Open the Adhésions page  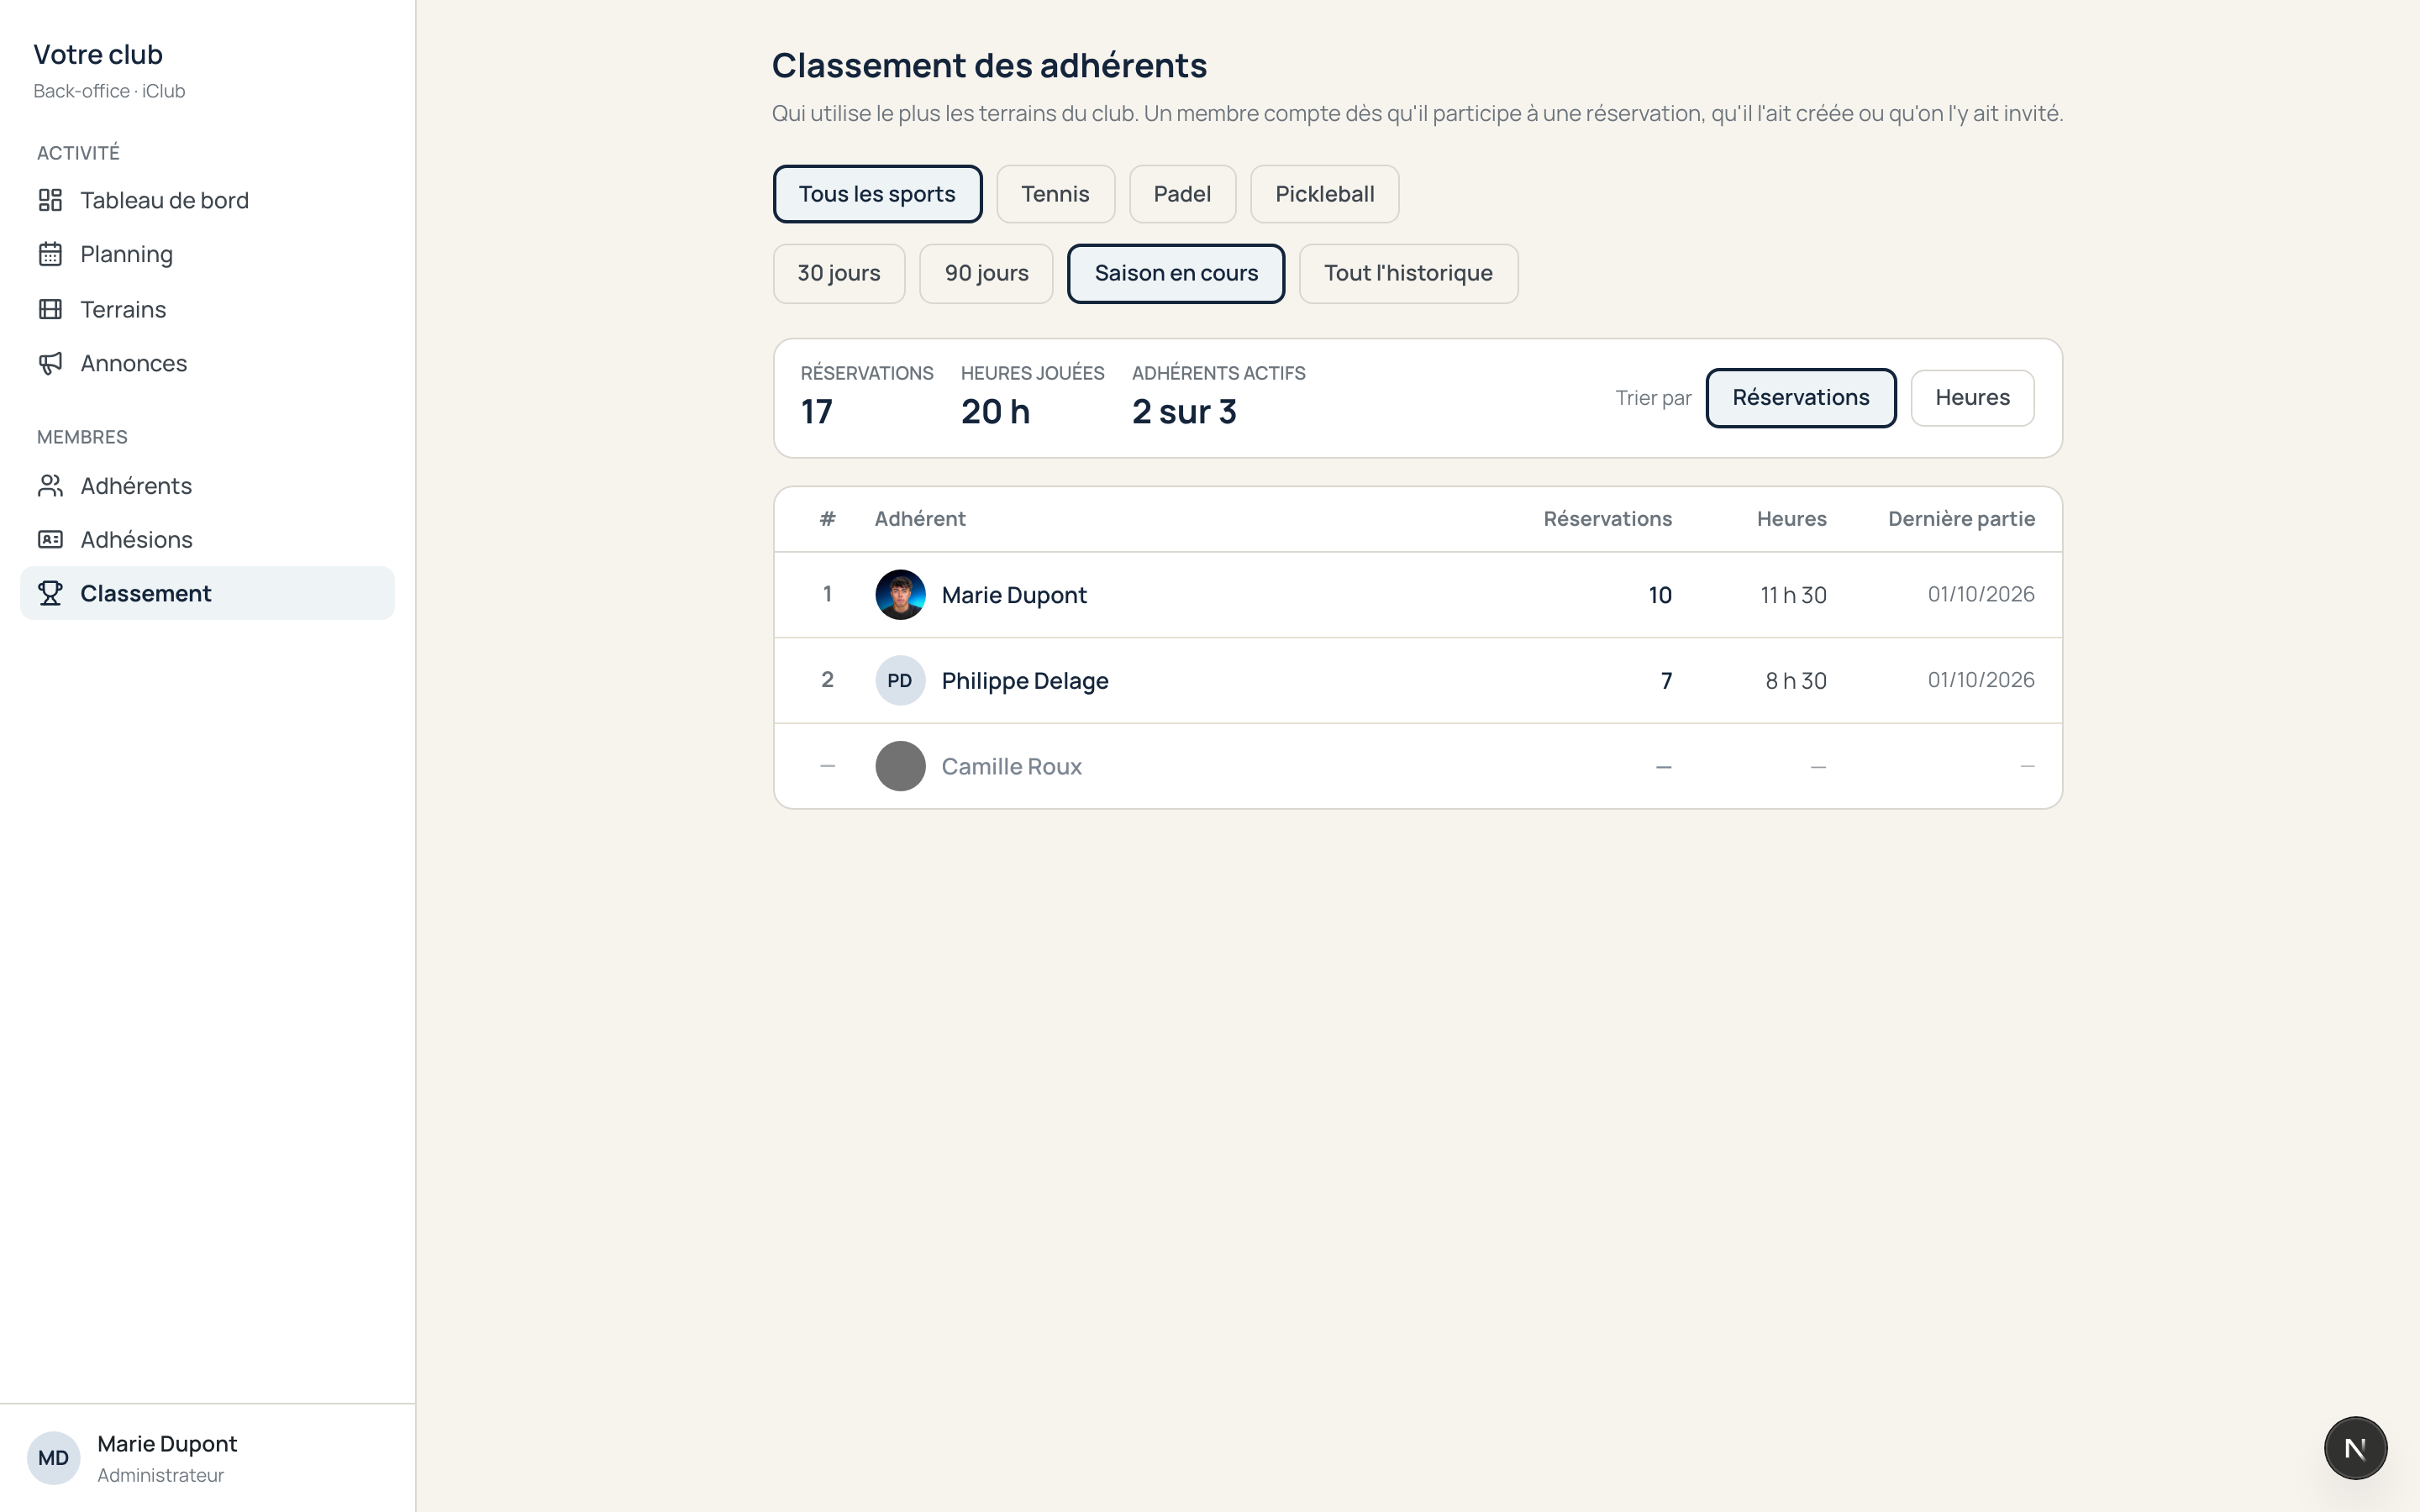point(207,540)
